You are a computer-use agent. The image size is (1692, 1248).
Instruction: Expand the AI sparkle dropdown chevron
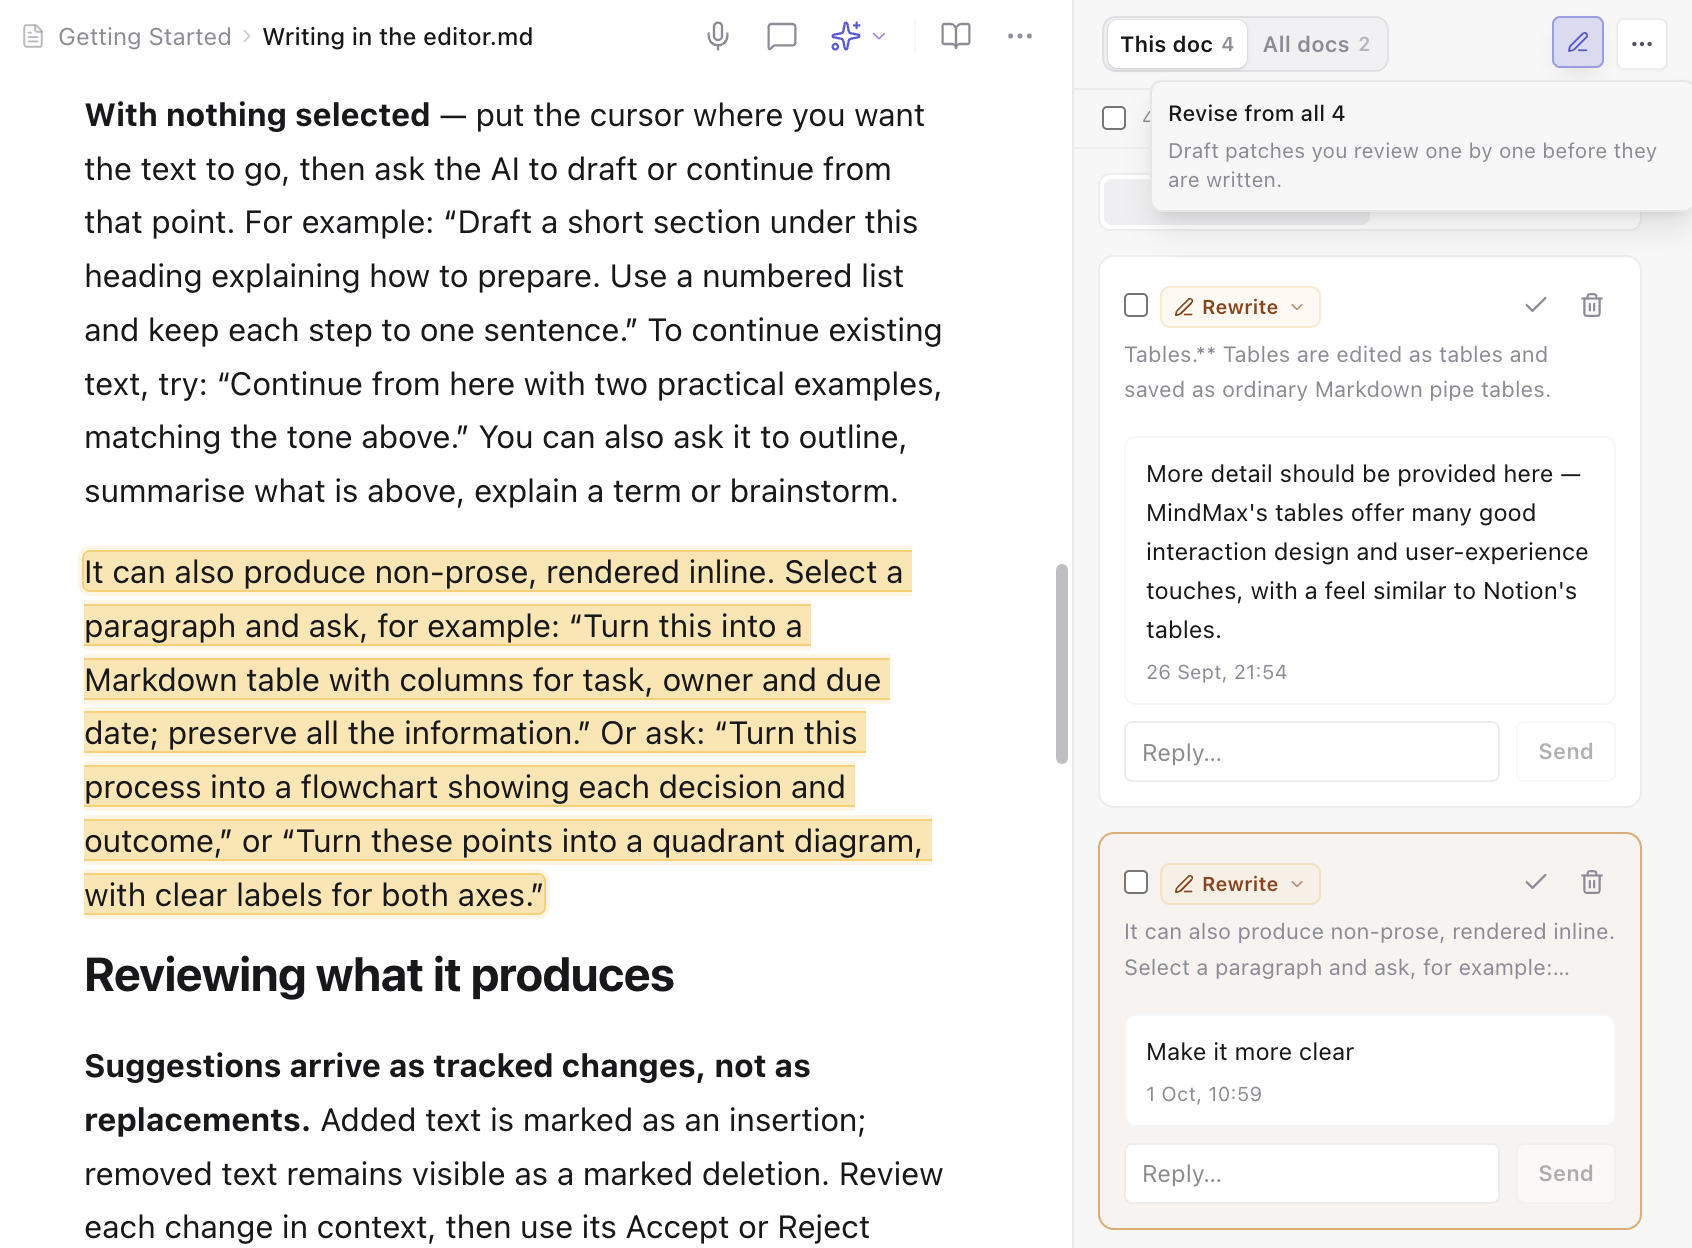click(879, 37)
